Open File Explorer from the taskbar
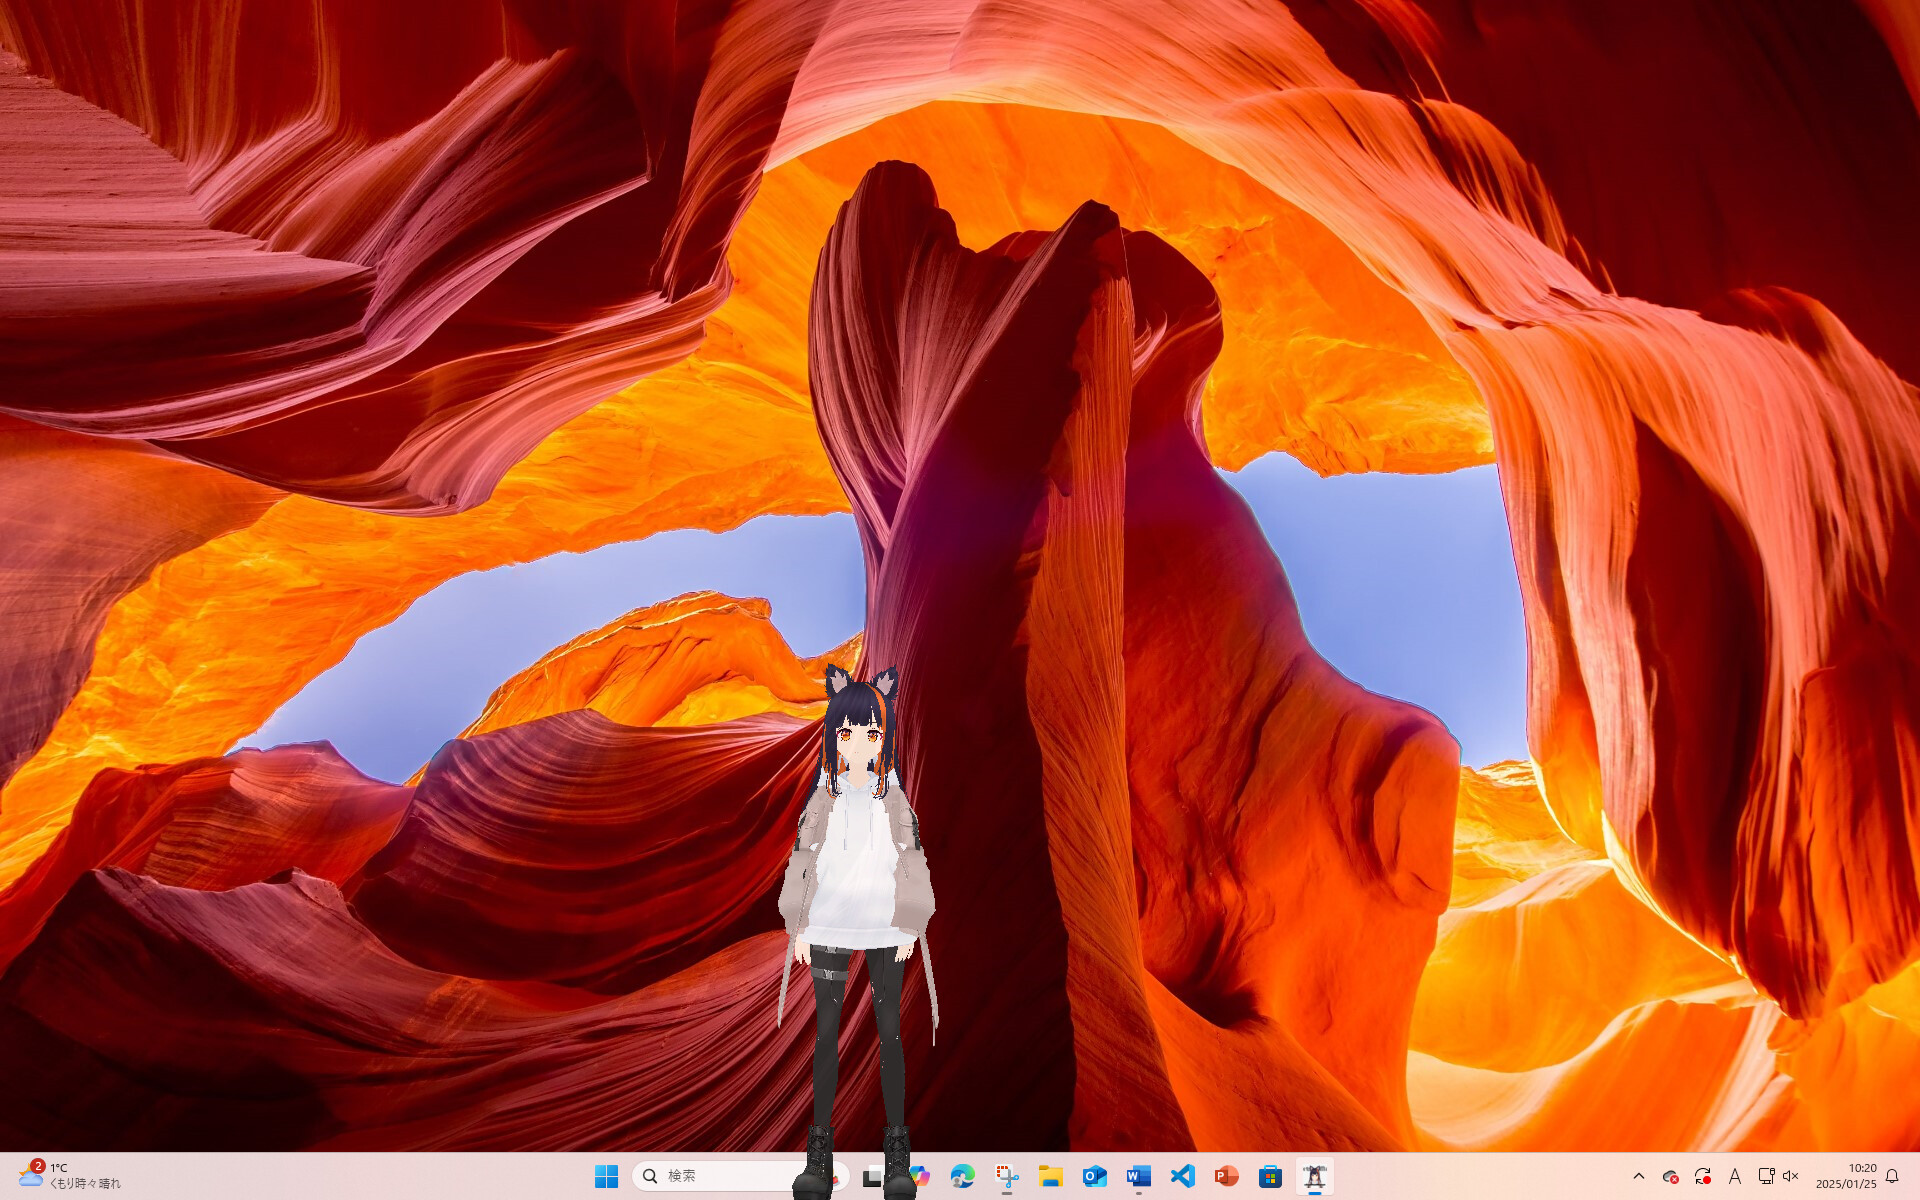The image size is (1920, 1200). pos(1050,1177)
